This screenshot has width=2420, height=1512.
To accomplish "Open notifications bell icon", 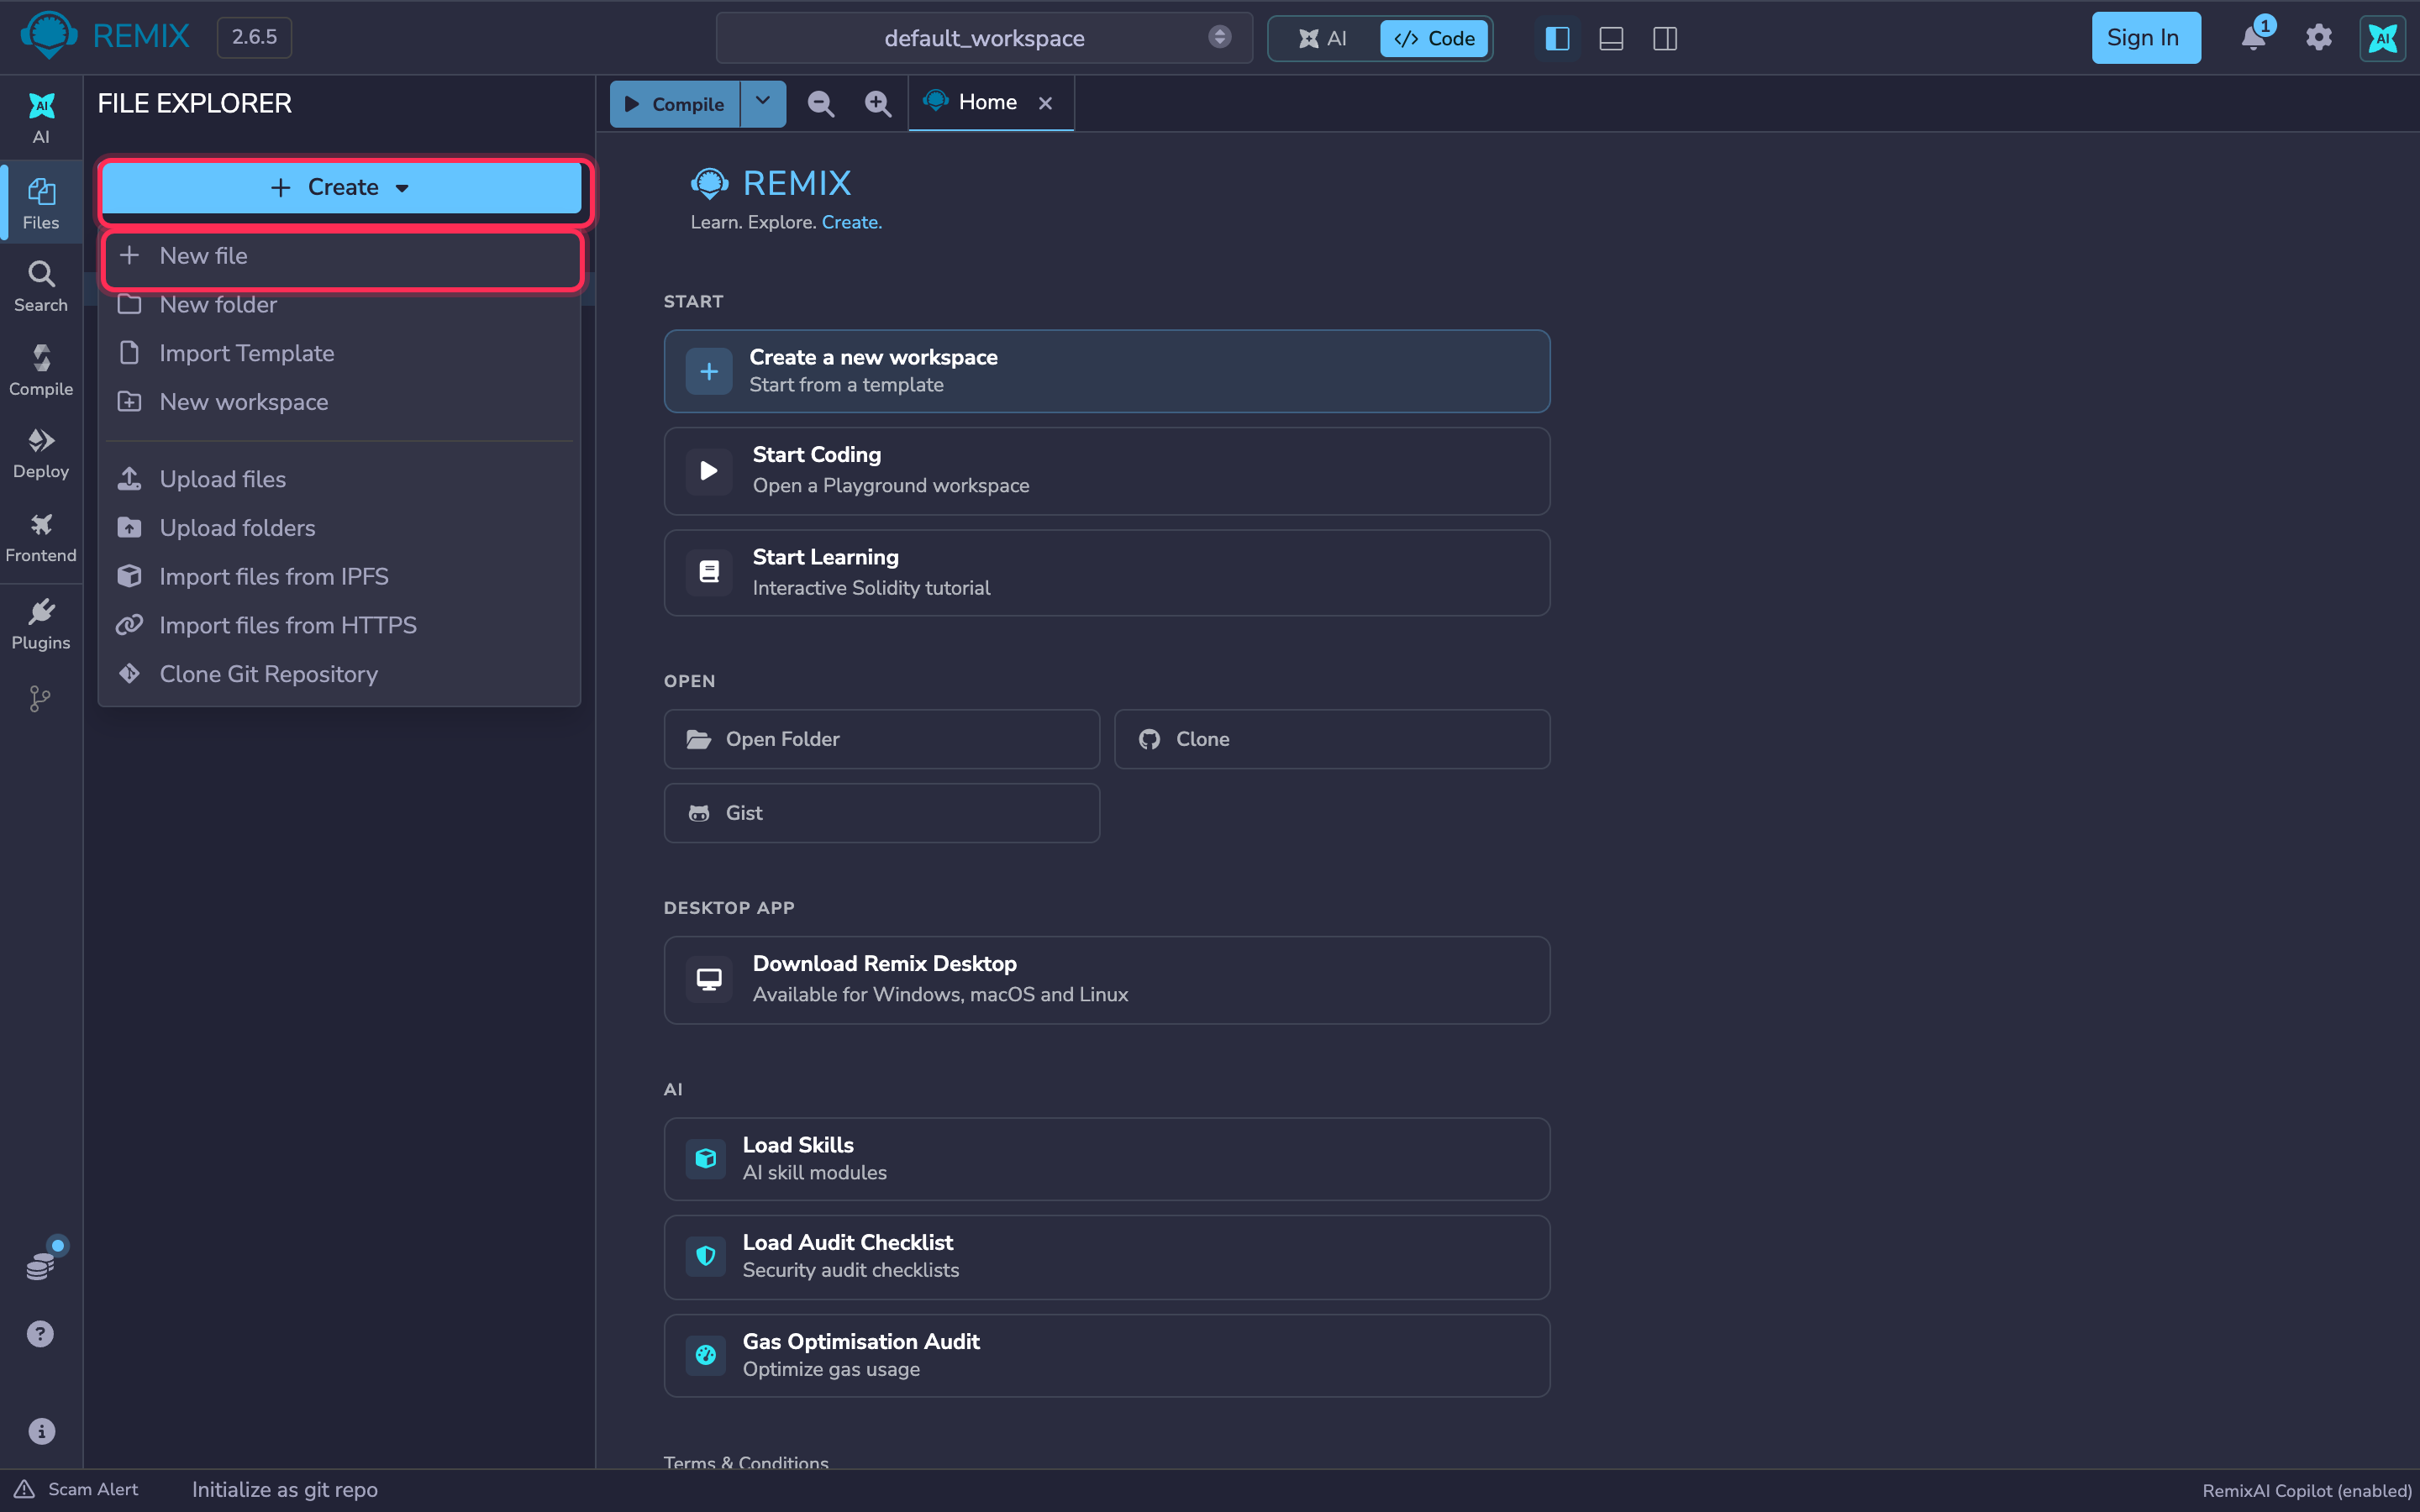I will coord(2253,38).
